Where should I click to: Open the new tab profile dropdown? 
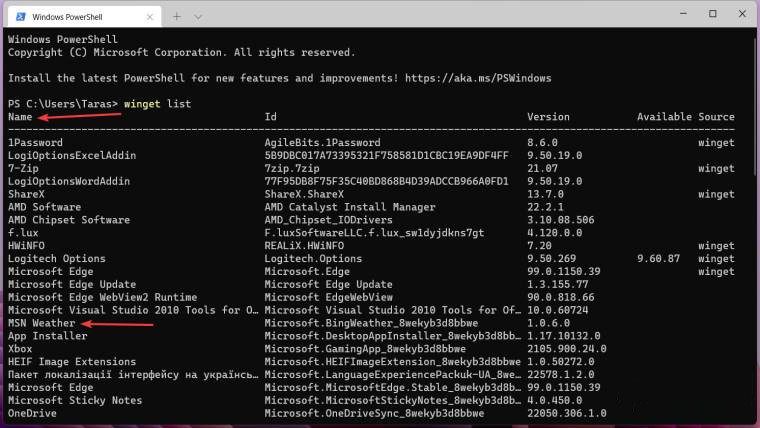click(198, 17)
